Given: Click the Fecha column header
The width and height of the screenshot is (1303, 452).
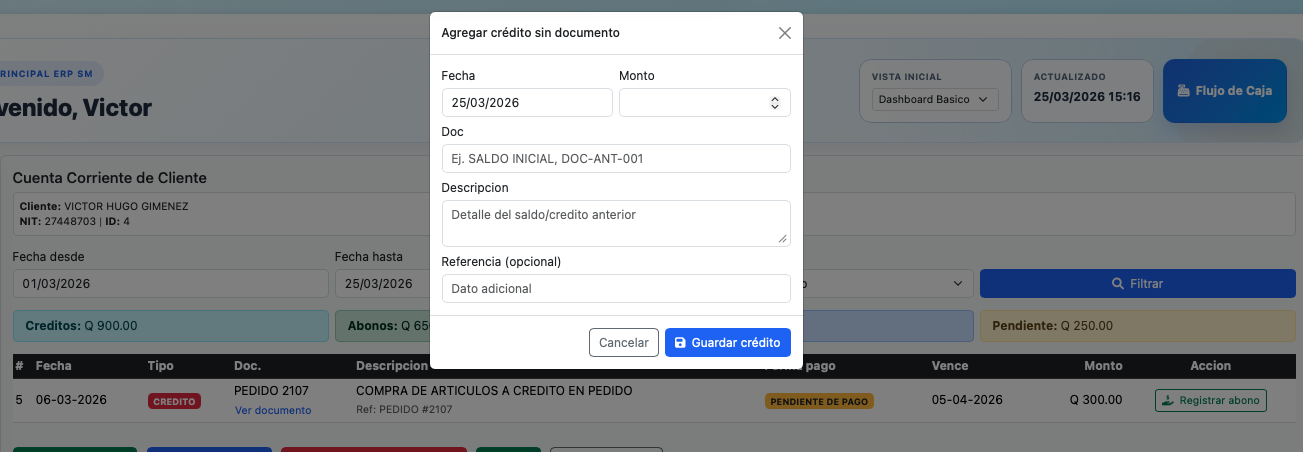Looking at the screenshot, I should click(x=53, y=366).
